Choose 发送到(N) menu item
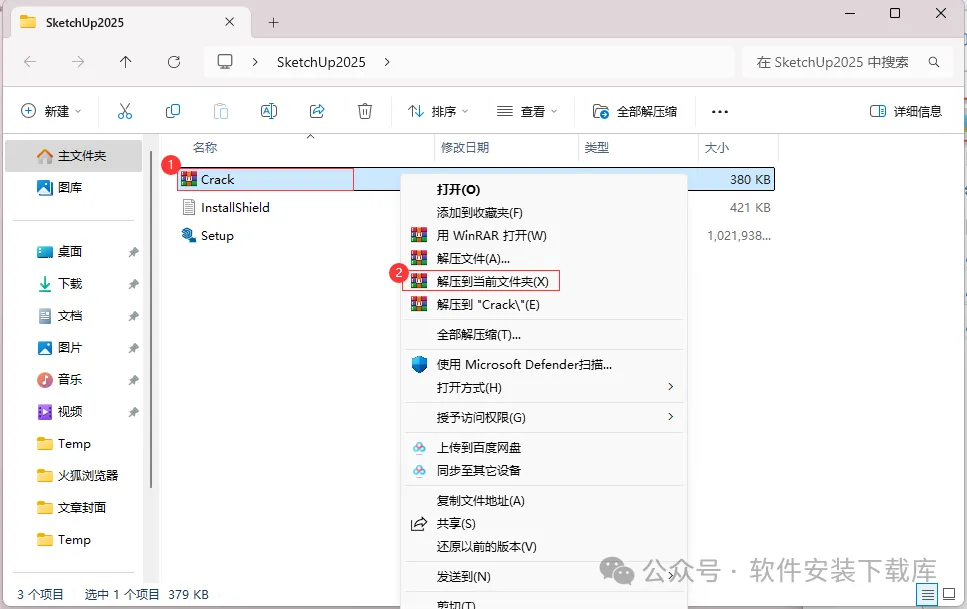This screenshot has height=609, width=967. [544, 576]
